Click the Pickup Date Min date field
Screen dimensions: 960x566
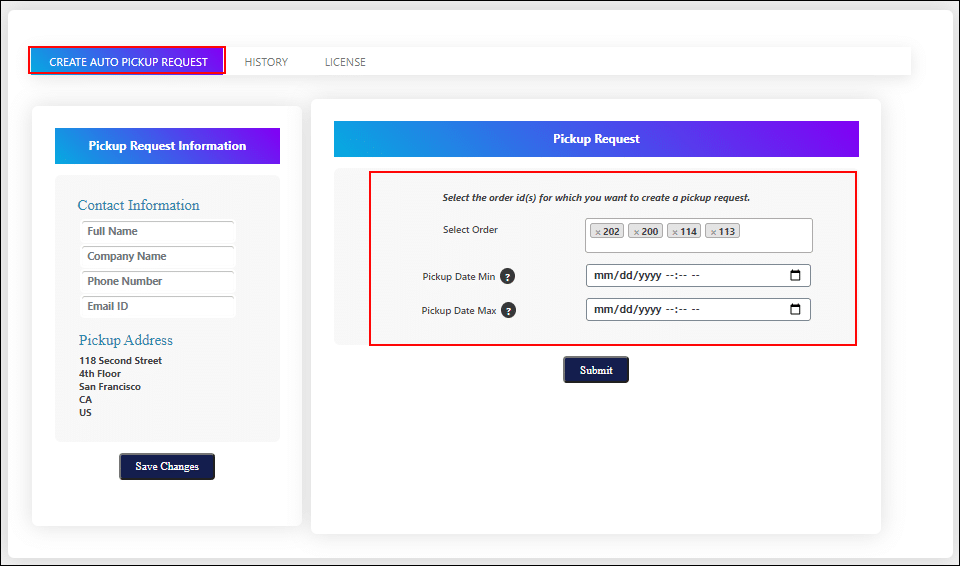click(x=680, y=276)
